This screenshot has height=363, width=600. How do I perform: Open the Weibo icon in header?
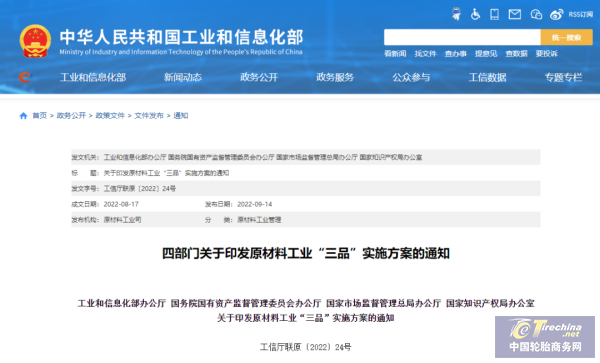[556, 15]
